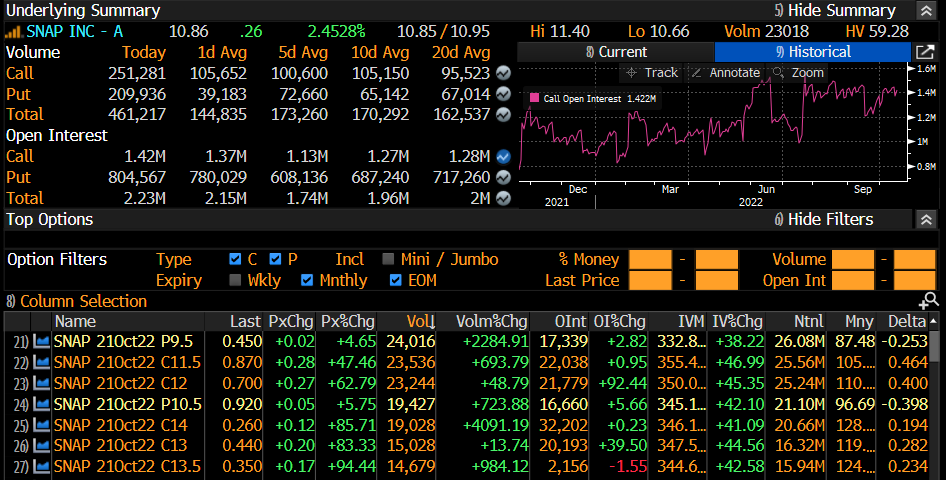This screenshot has height=480, width=946.
Task: Sort table by Last column
Action: [234, 321]
